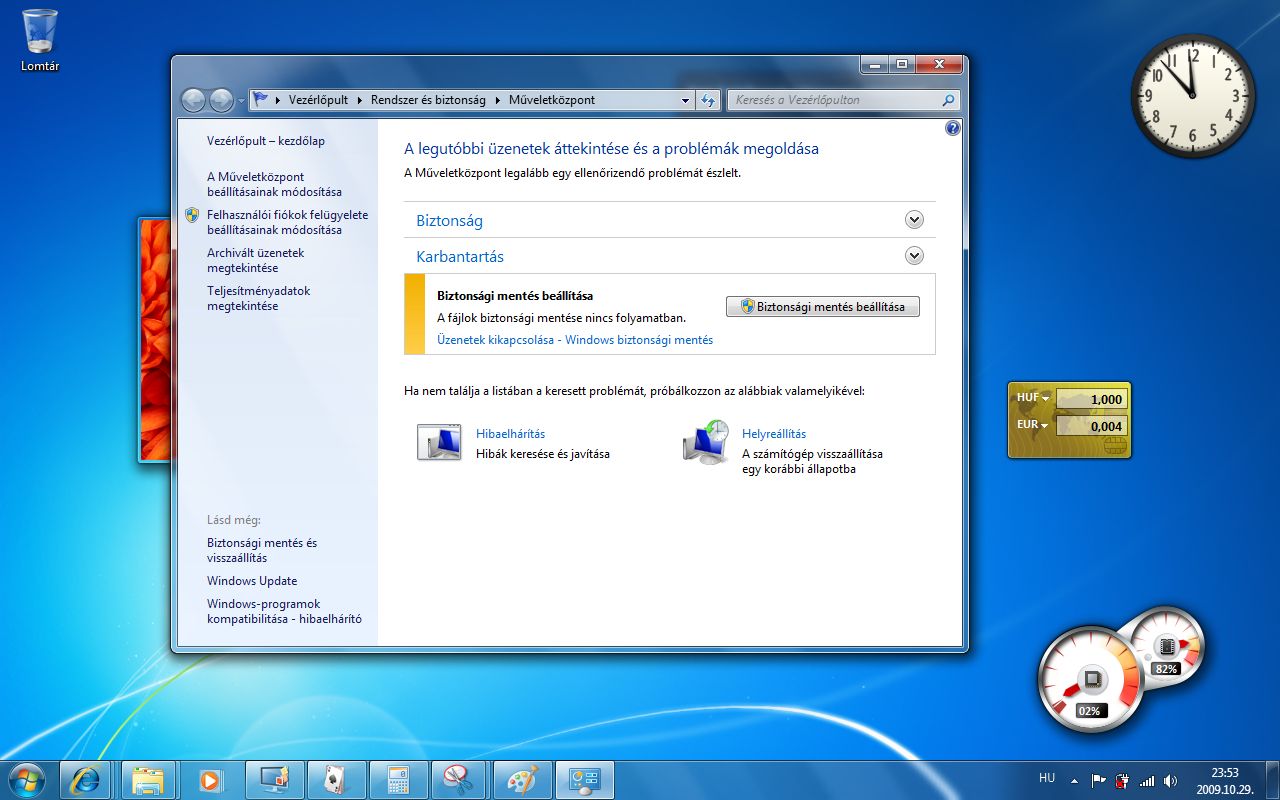Open the Hibaelhárítás troubleshooting icon

(x=439, y=442)
